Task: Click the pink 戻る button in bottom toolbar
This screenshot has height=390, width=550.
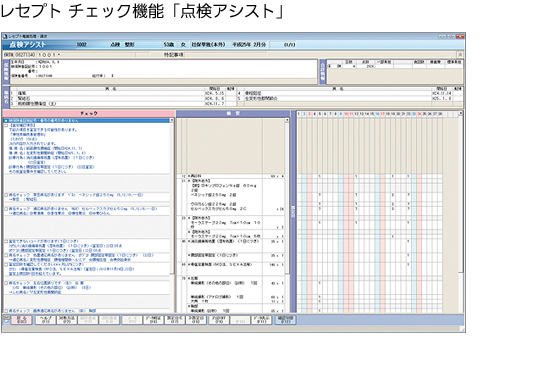Action: [x=21, y=320]
